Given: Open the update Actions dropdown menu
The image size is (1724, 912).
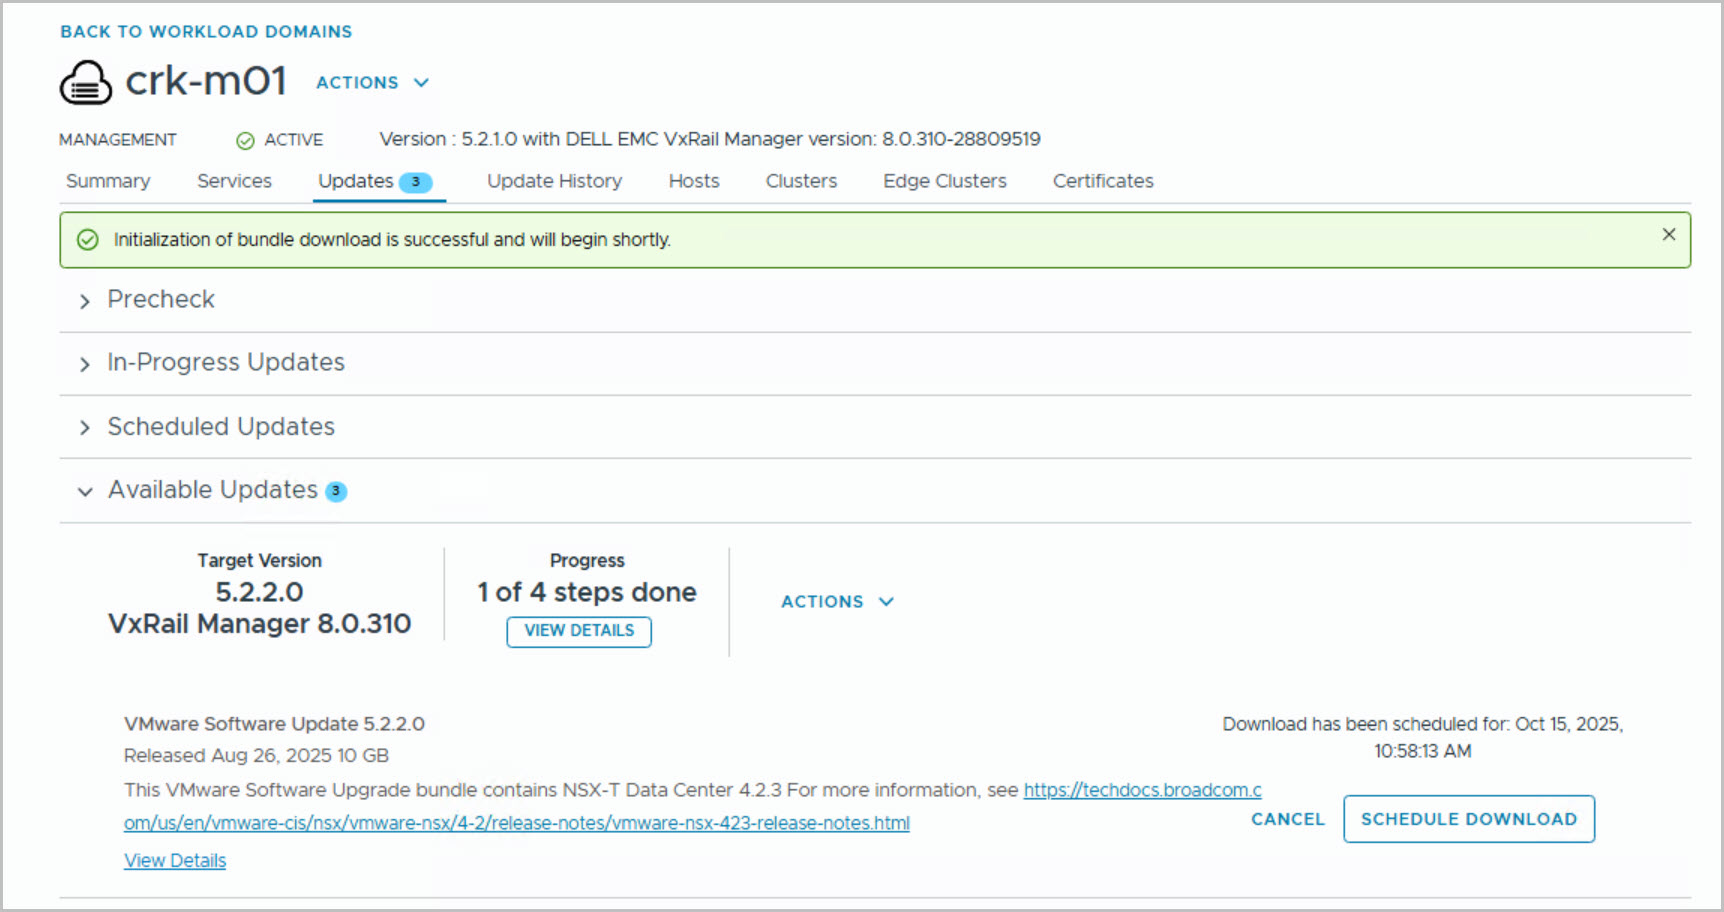Looking at the screenshot, I should [x=837, y=602].
